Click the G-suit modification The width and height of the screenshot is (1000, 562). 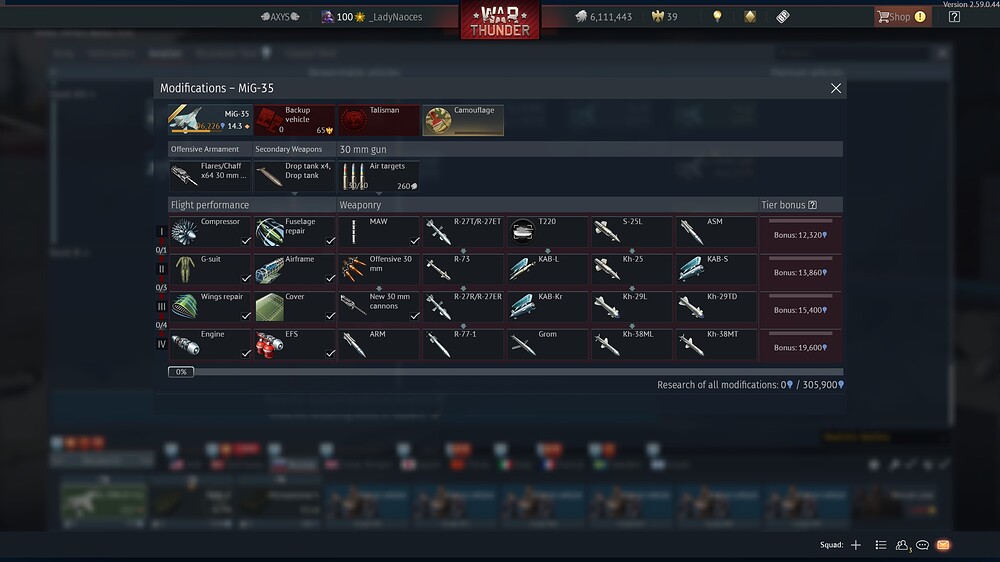click(x=210, y=269)
